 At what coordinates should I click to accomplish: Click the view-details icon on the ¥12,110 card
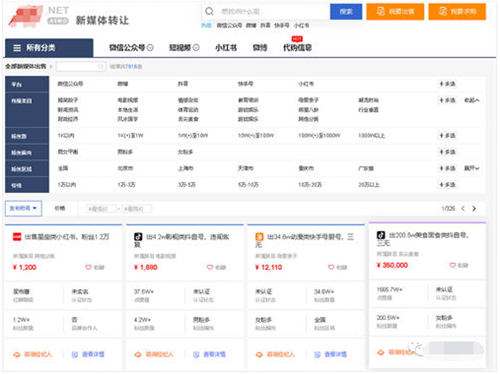[x=317, y=355]
